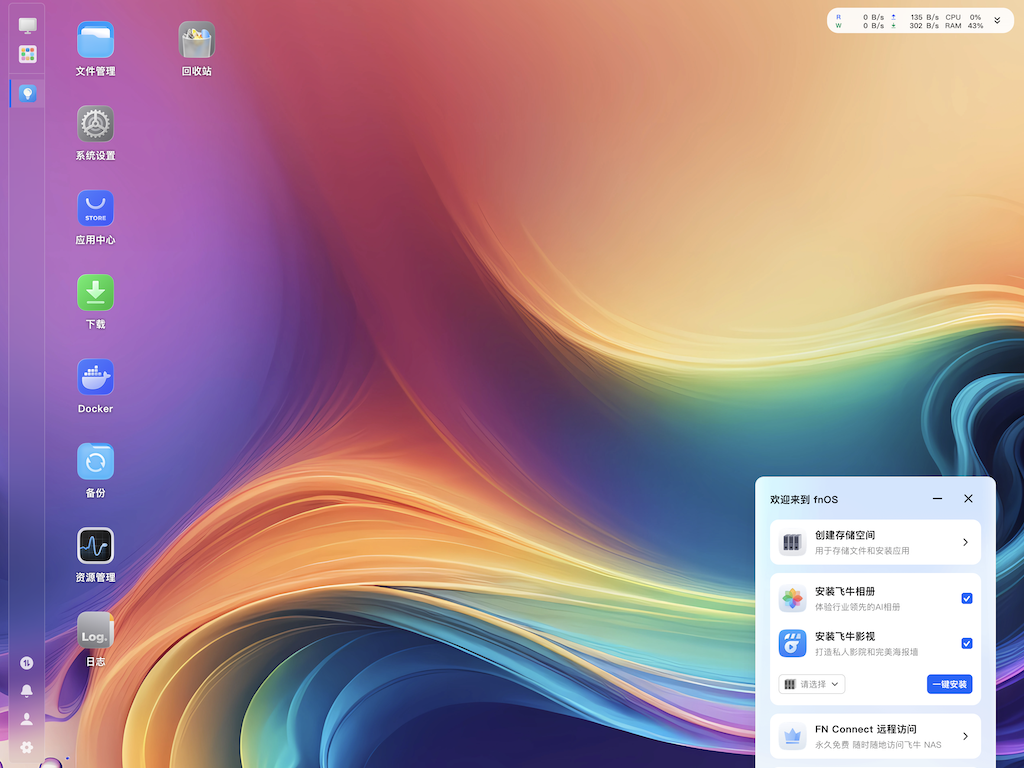This screenshot has height=768, width=1024.
Task: Click the 飞牛相册 photos app icon
Action: coord(792,598)
